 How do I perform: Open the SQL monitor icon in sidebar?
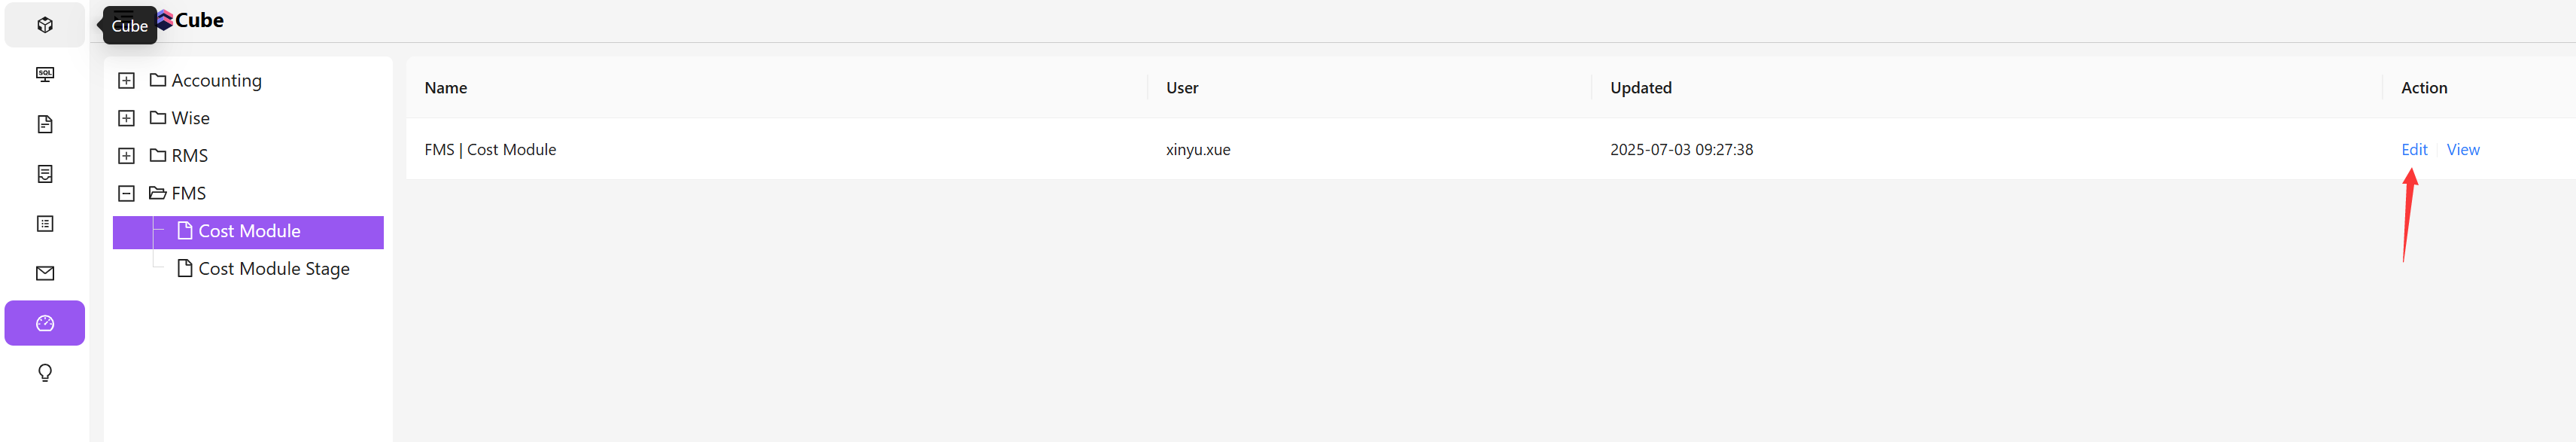coord(45,75)
